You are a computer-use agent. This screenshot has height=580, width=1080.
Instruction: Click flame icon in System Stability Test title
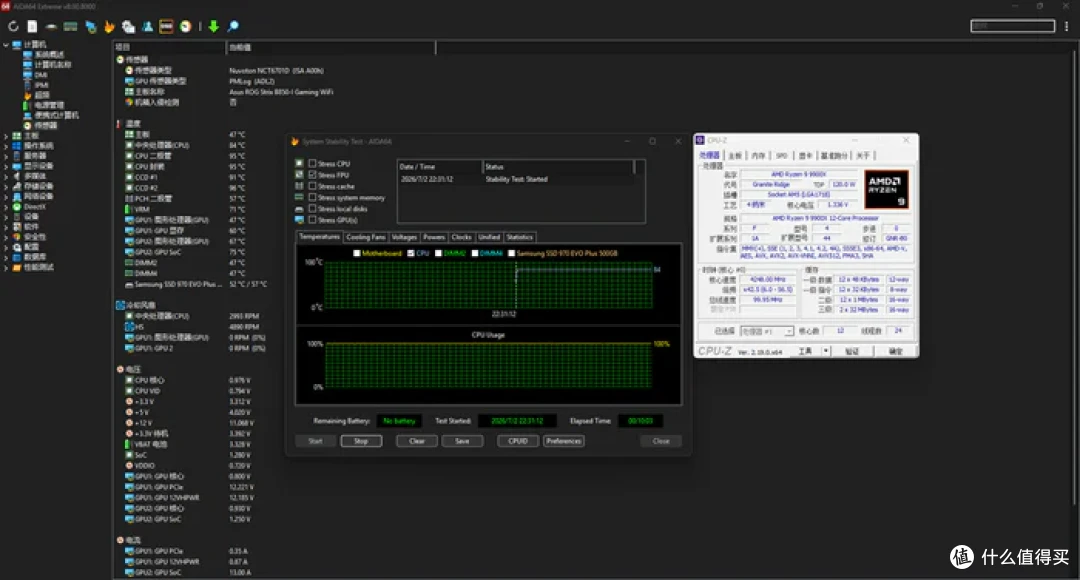click(x=295, y=141)
